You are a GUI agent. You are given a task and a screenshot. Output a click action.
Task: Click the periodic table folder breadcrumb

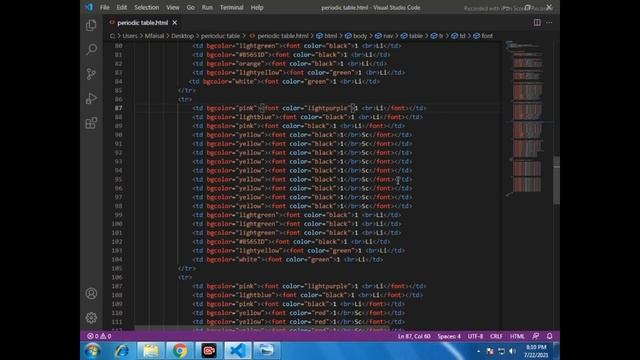point(220,36)
